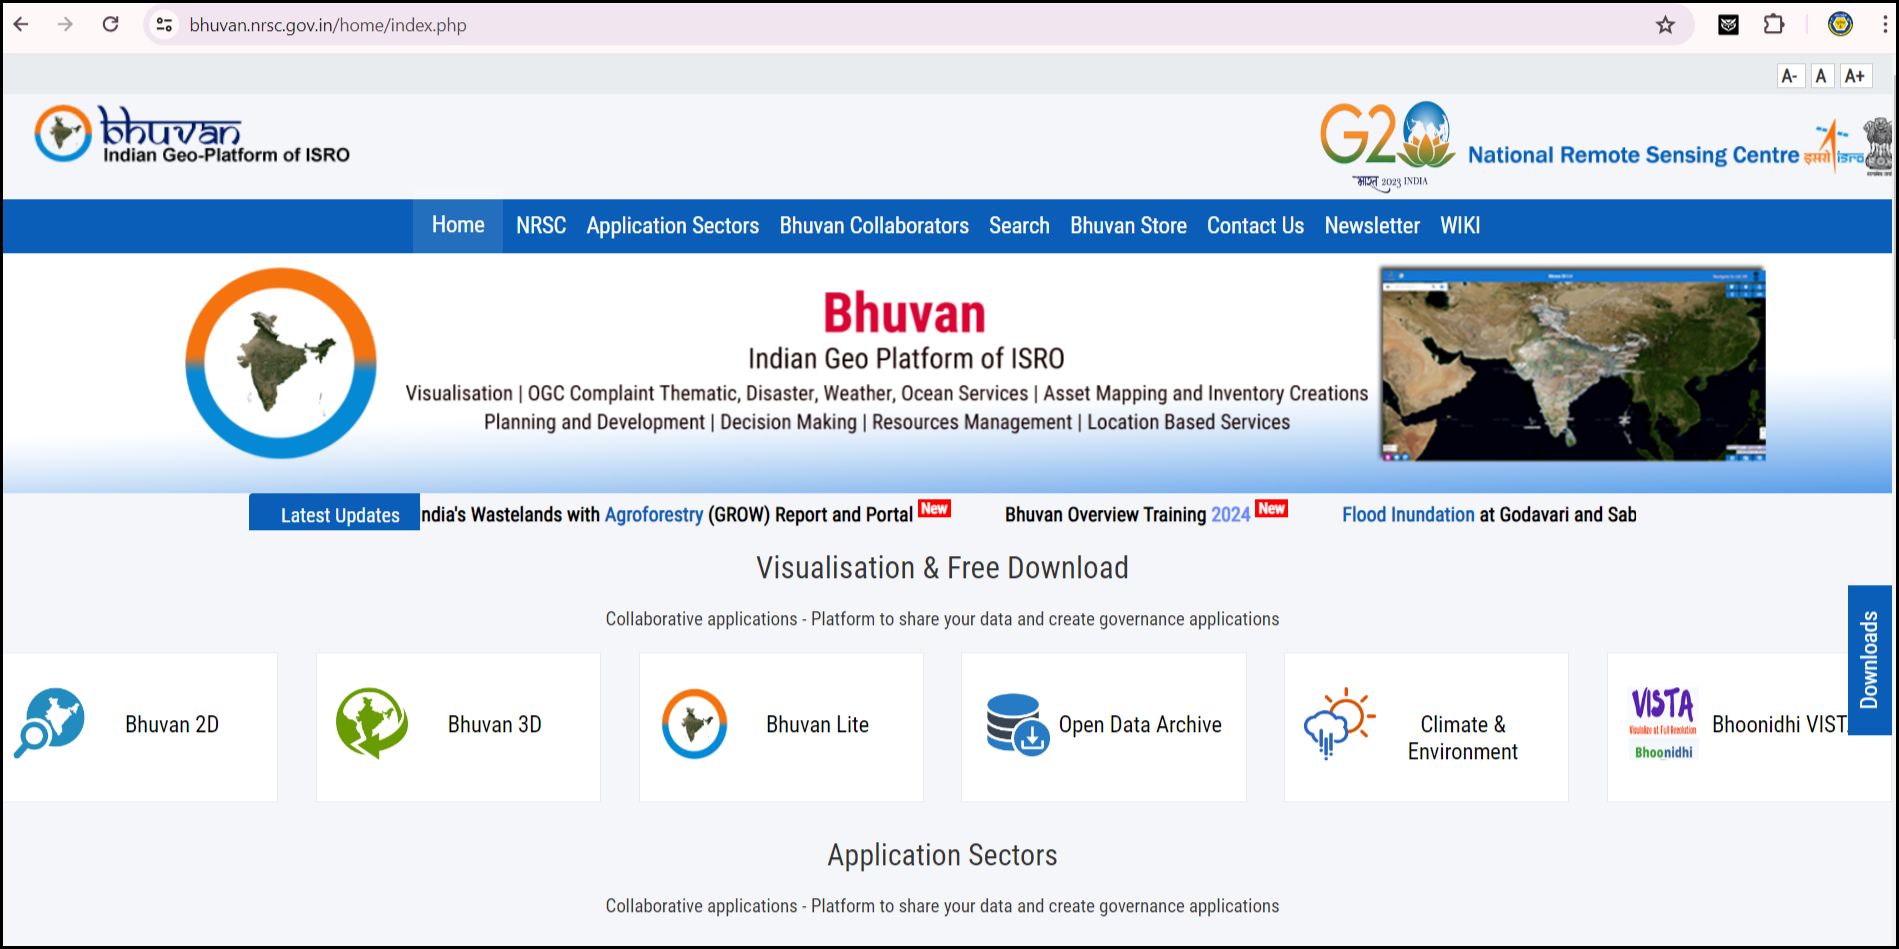Click the Bhuvan 2D card label

pyautogui.click(x=172, y=724)
